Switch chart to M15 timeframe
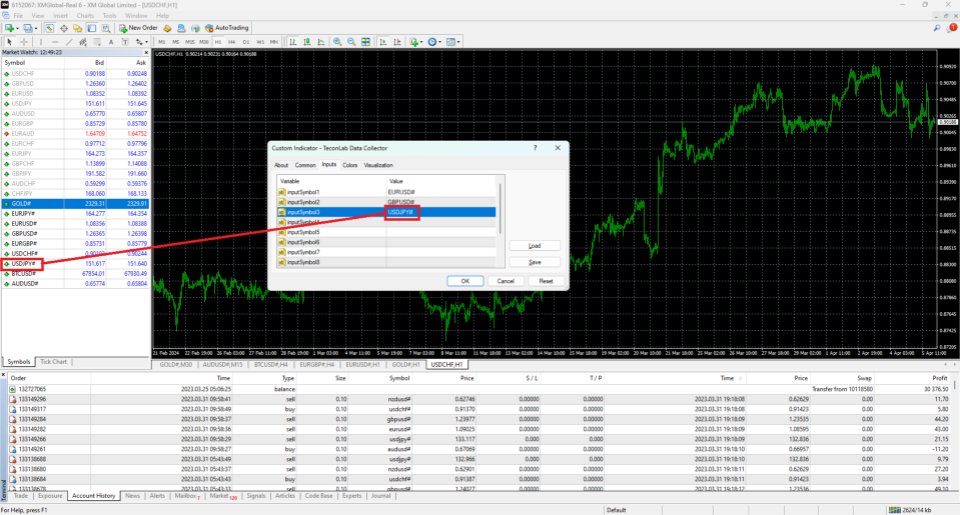The width and height of the screenshot is (960, 515). coord(190,42)
